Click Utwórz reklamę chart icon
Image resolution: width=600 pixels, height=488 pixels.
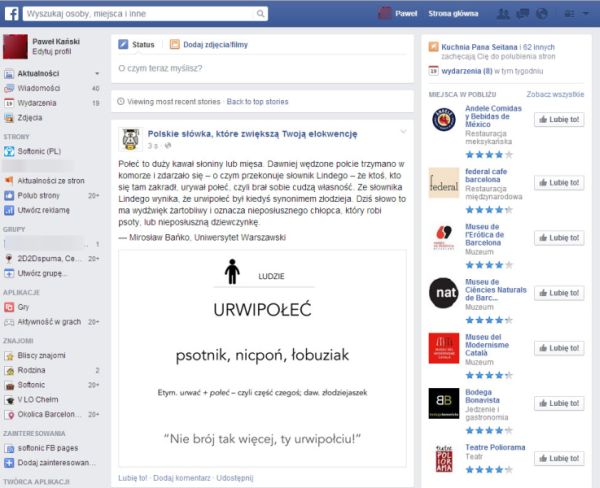click(9, 210)
